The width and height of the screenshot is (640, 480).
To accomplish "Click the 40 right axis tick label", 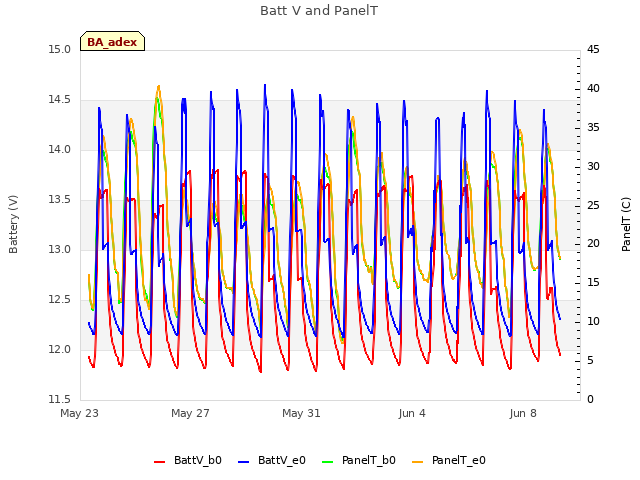I will pyautogui.click(x=593, y=89).
